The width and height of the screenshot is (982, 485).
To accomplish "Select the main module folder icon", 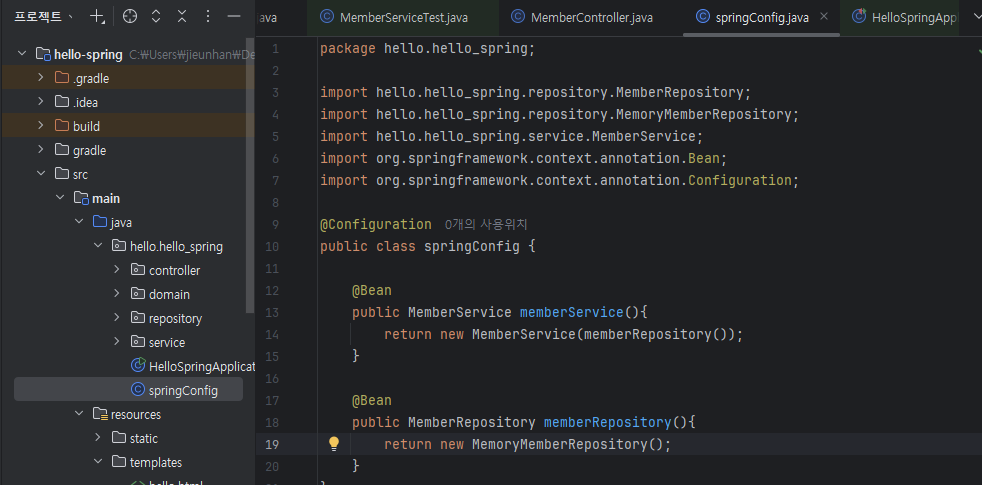I will 81,198.
